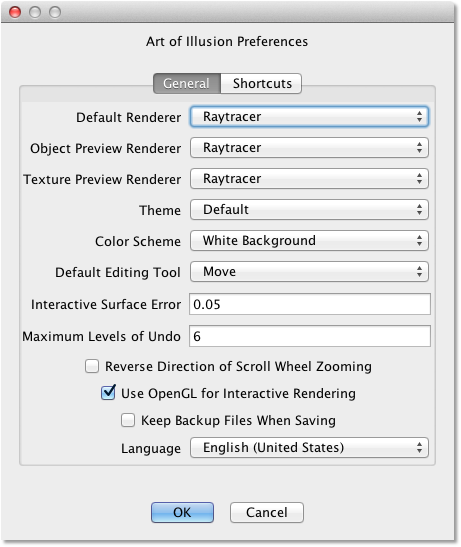The width and height of the screenshot is (461, 547).
Task: Change the Color Scheme White Background dropdown
Action: pyautogui.click(x=309, y=241)
